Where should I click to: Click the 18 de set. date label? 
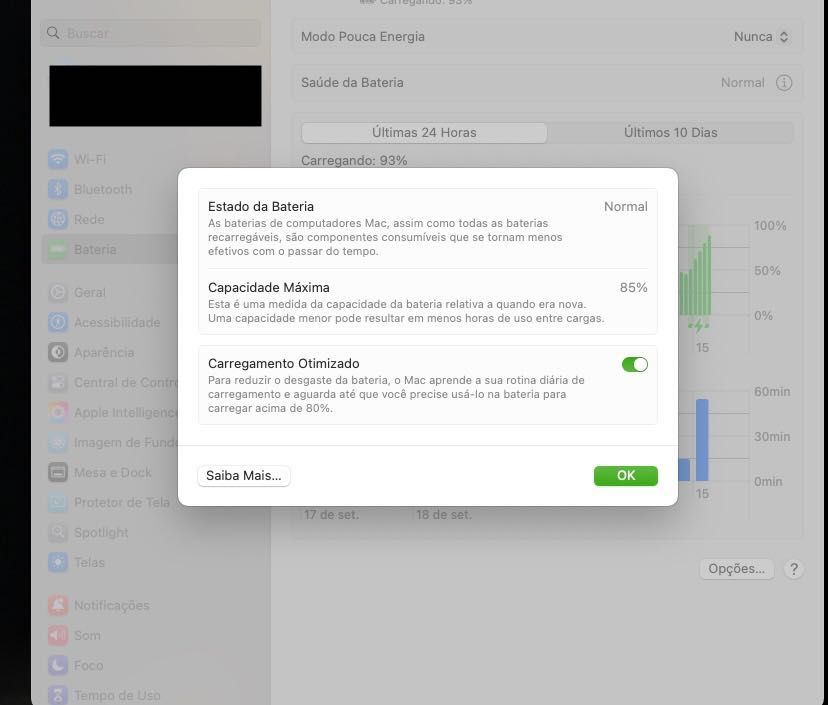pos(444,514)
